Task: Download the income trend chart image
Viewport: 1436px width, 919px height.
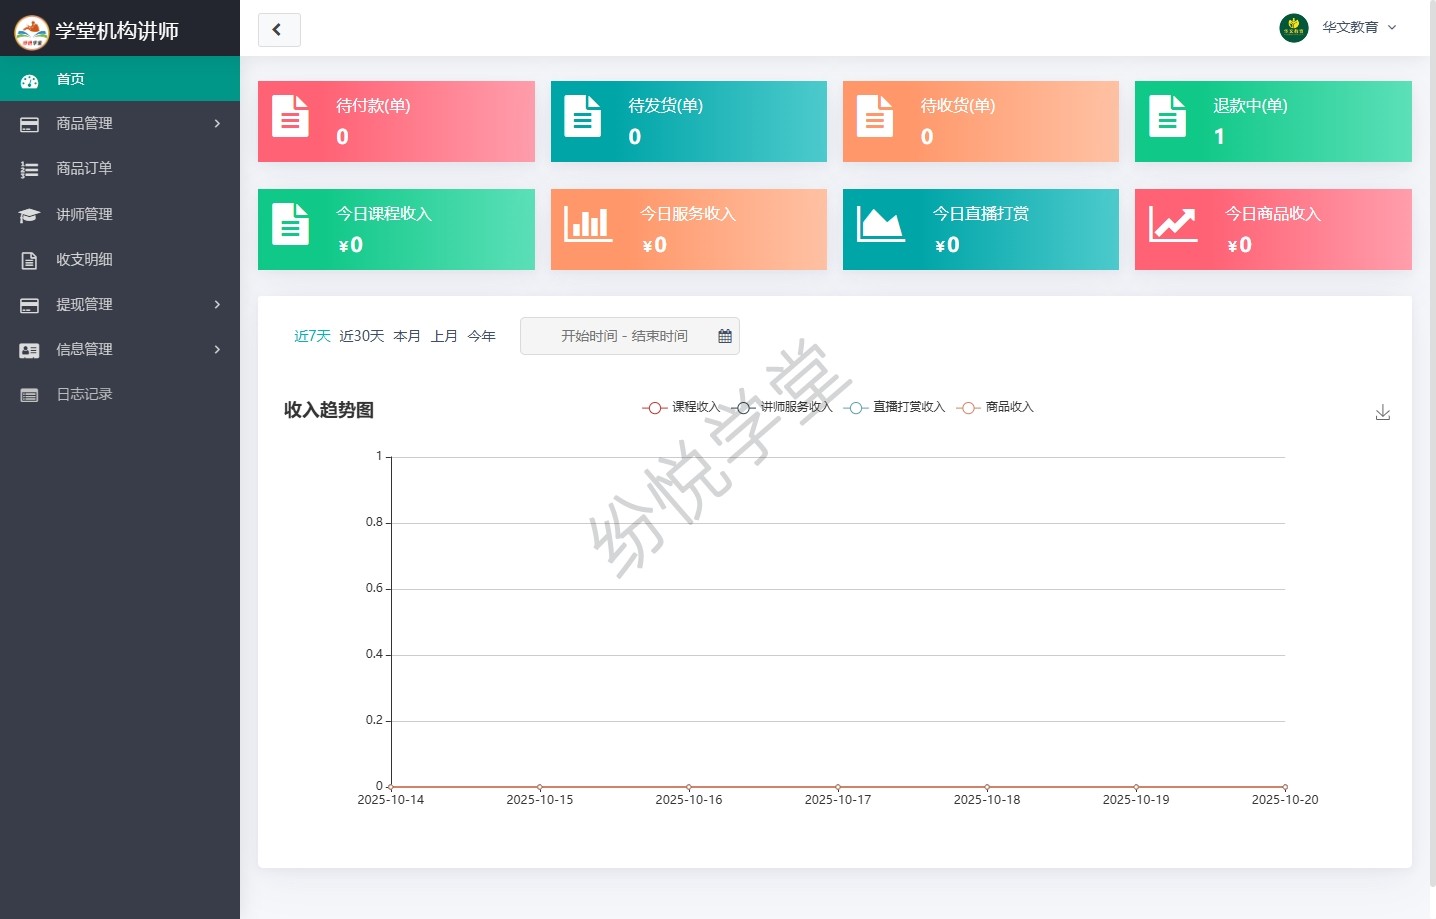Action: click(x=1382, y=412)
